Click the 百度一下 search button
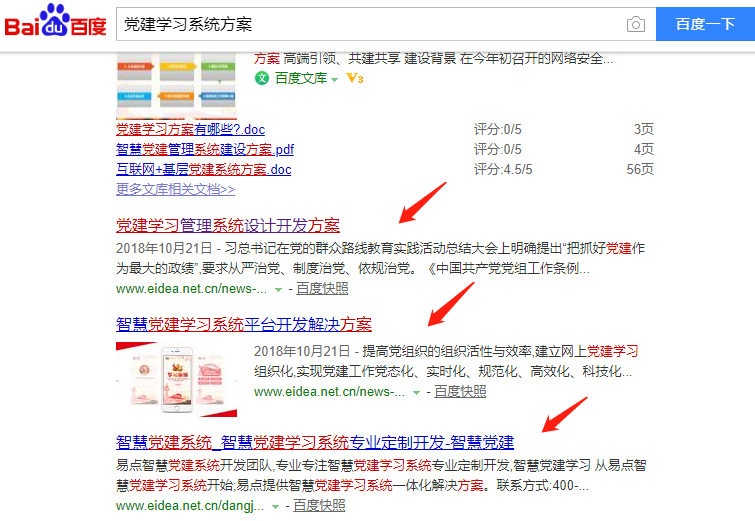Image resolution: width=755 pixels, height=521 pixels. (x=705, y=24)
